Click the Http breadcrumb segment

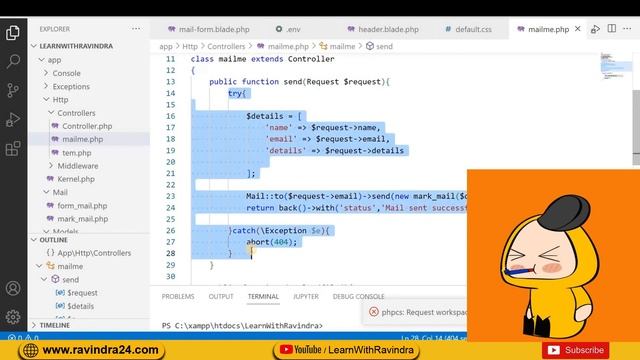click(x=190, y=47)
